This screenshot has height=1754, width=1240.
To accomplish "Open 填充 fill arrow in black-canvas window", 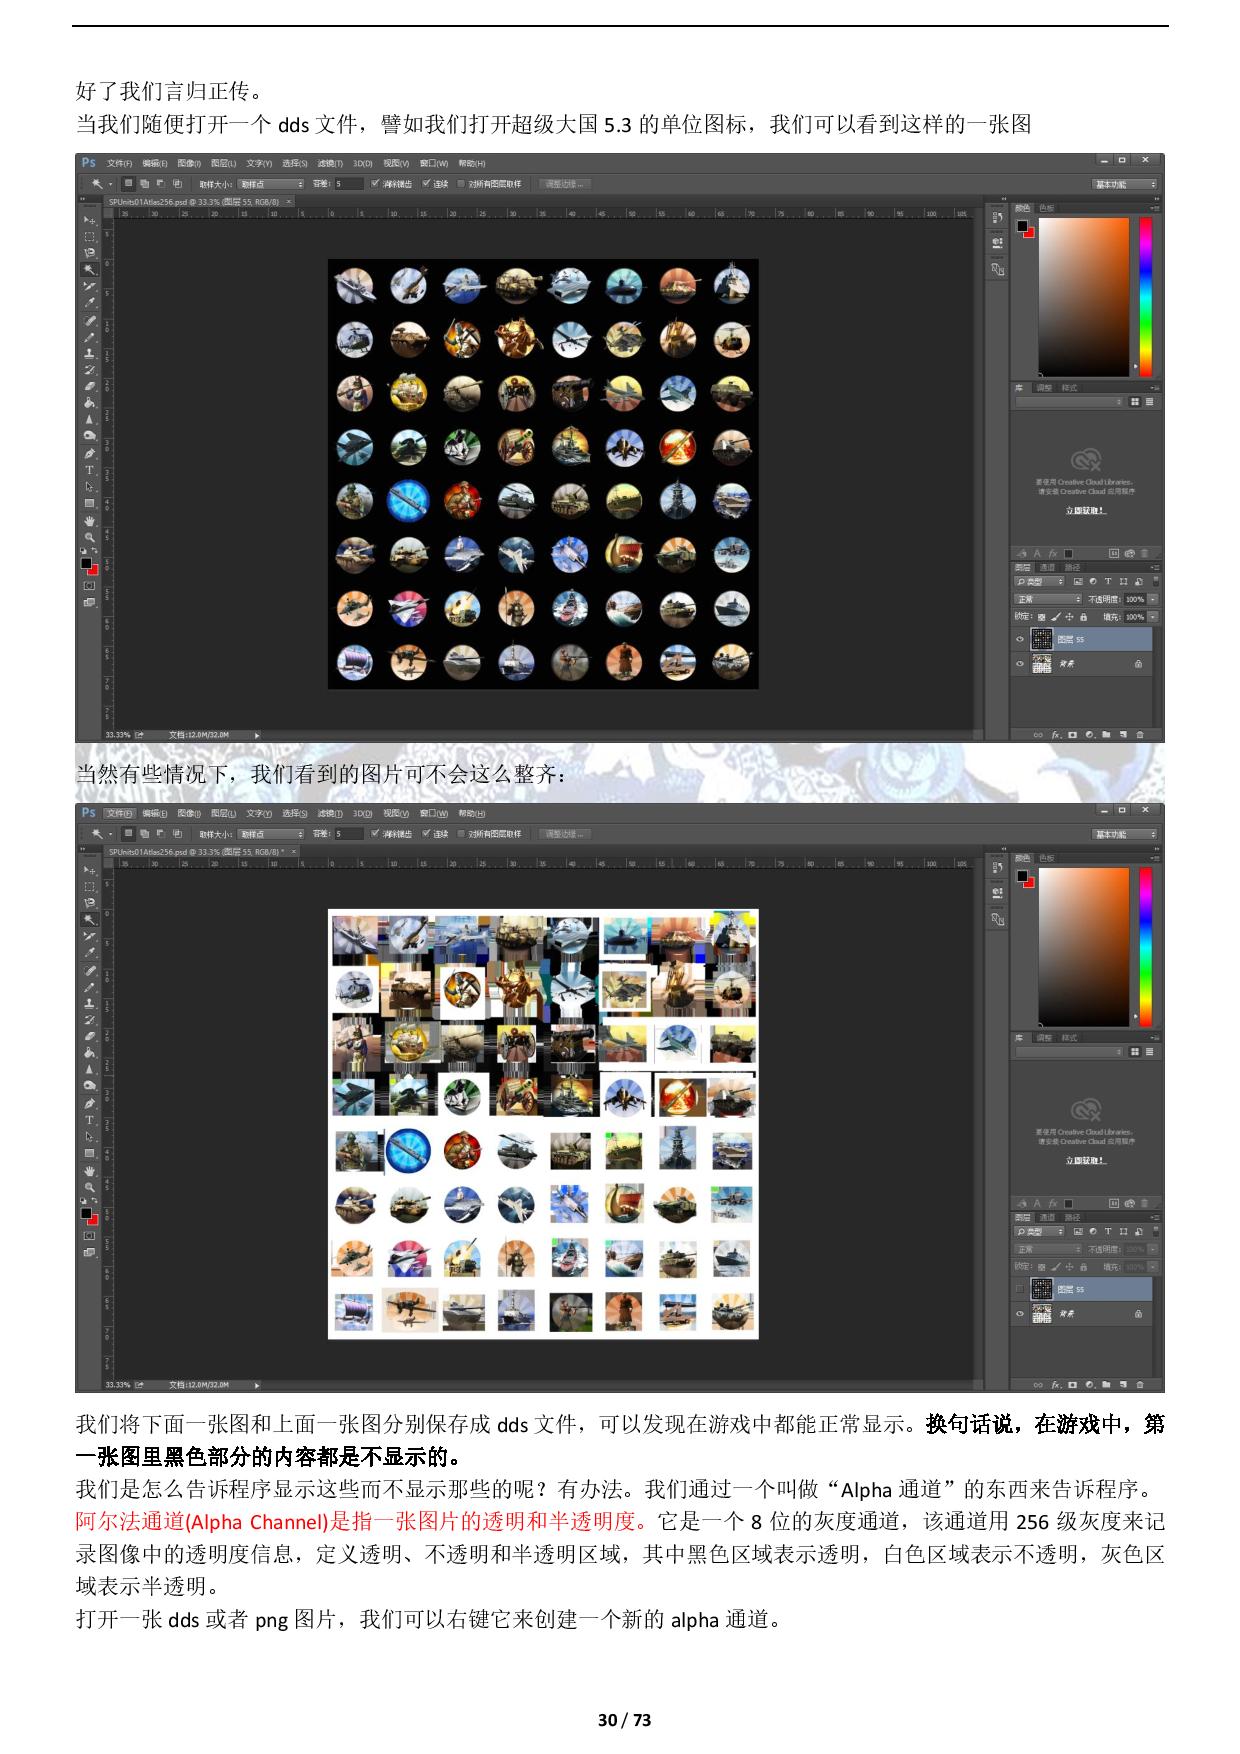I will point(1153,617).
